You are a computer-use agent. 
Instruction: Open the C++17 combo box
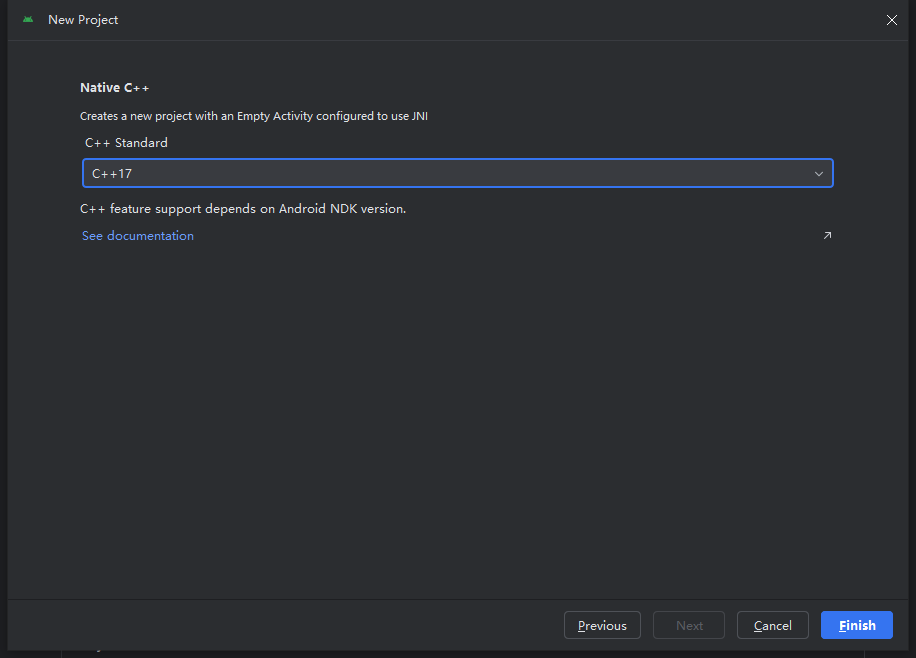(457, 174)
